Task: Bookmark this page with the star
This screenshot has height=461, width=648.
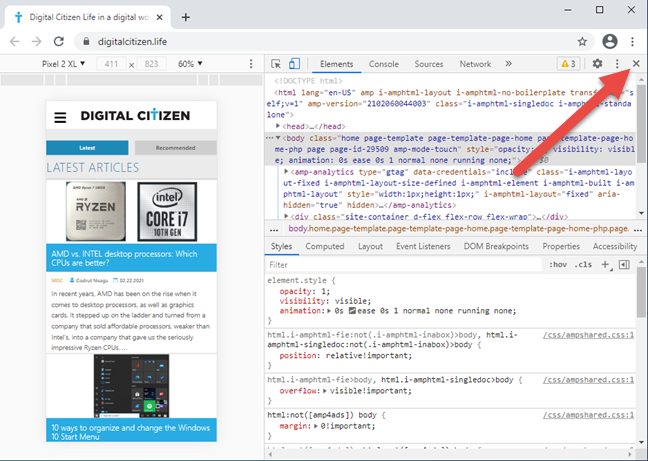Action: tap(582, 41)
